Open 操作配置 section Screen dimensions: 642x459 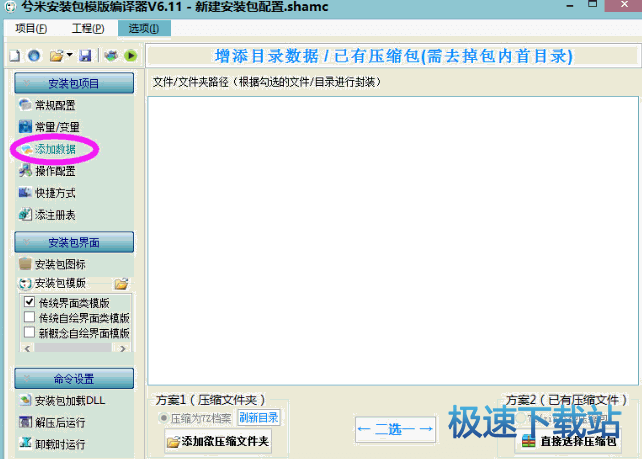54,171
